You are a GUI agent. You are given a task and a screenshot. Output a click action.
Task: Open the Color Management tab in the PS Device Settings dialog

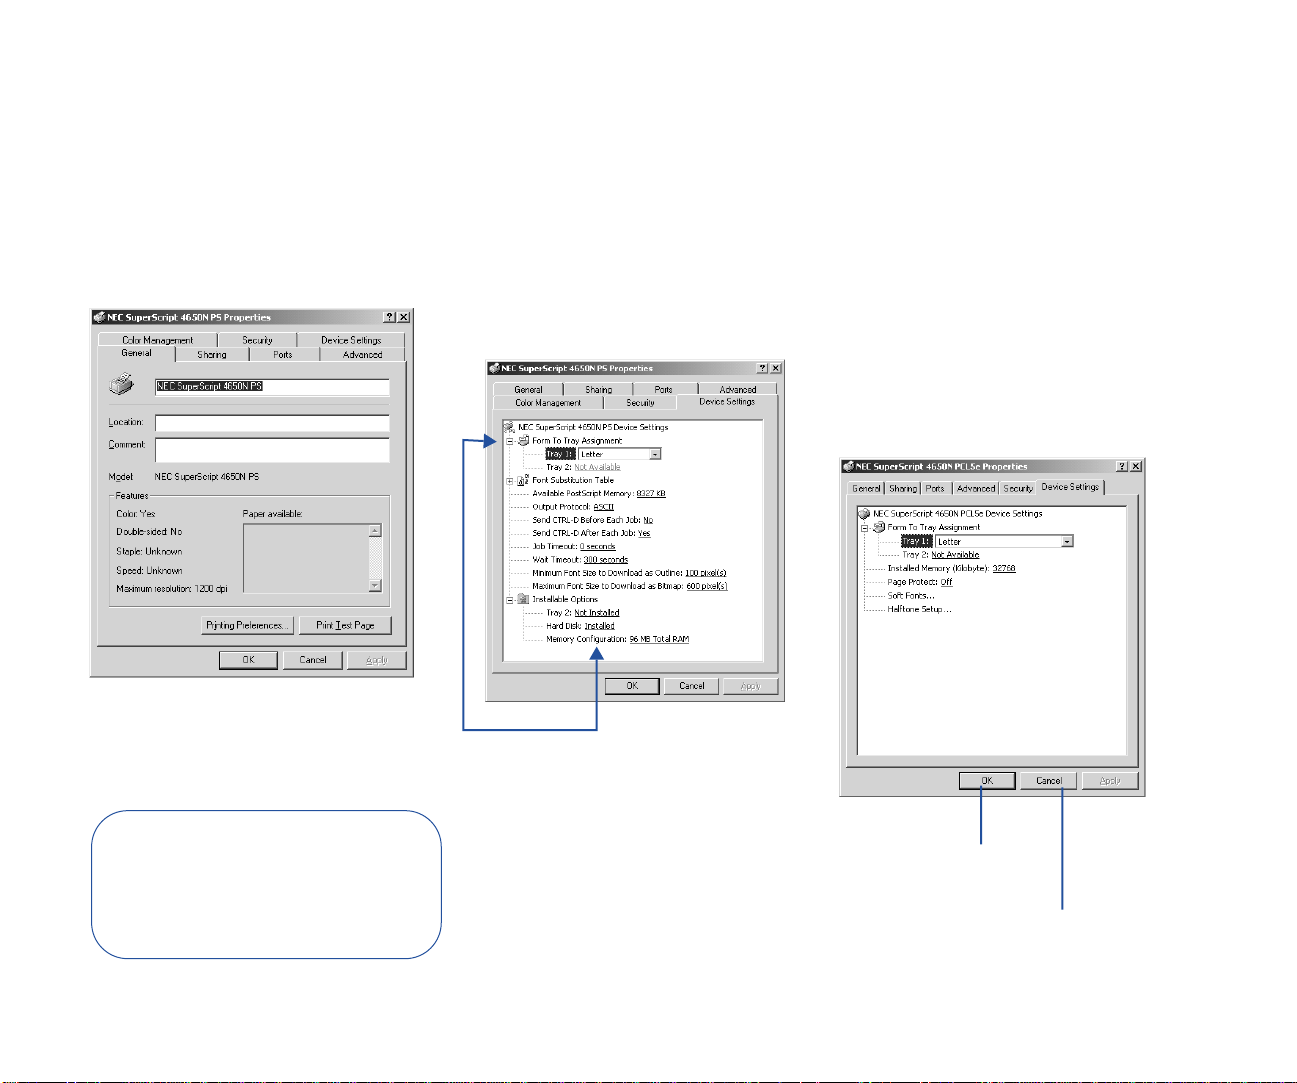pos(548,402)
